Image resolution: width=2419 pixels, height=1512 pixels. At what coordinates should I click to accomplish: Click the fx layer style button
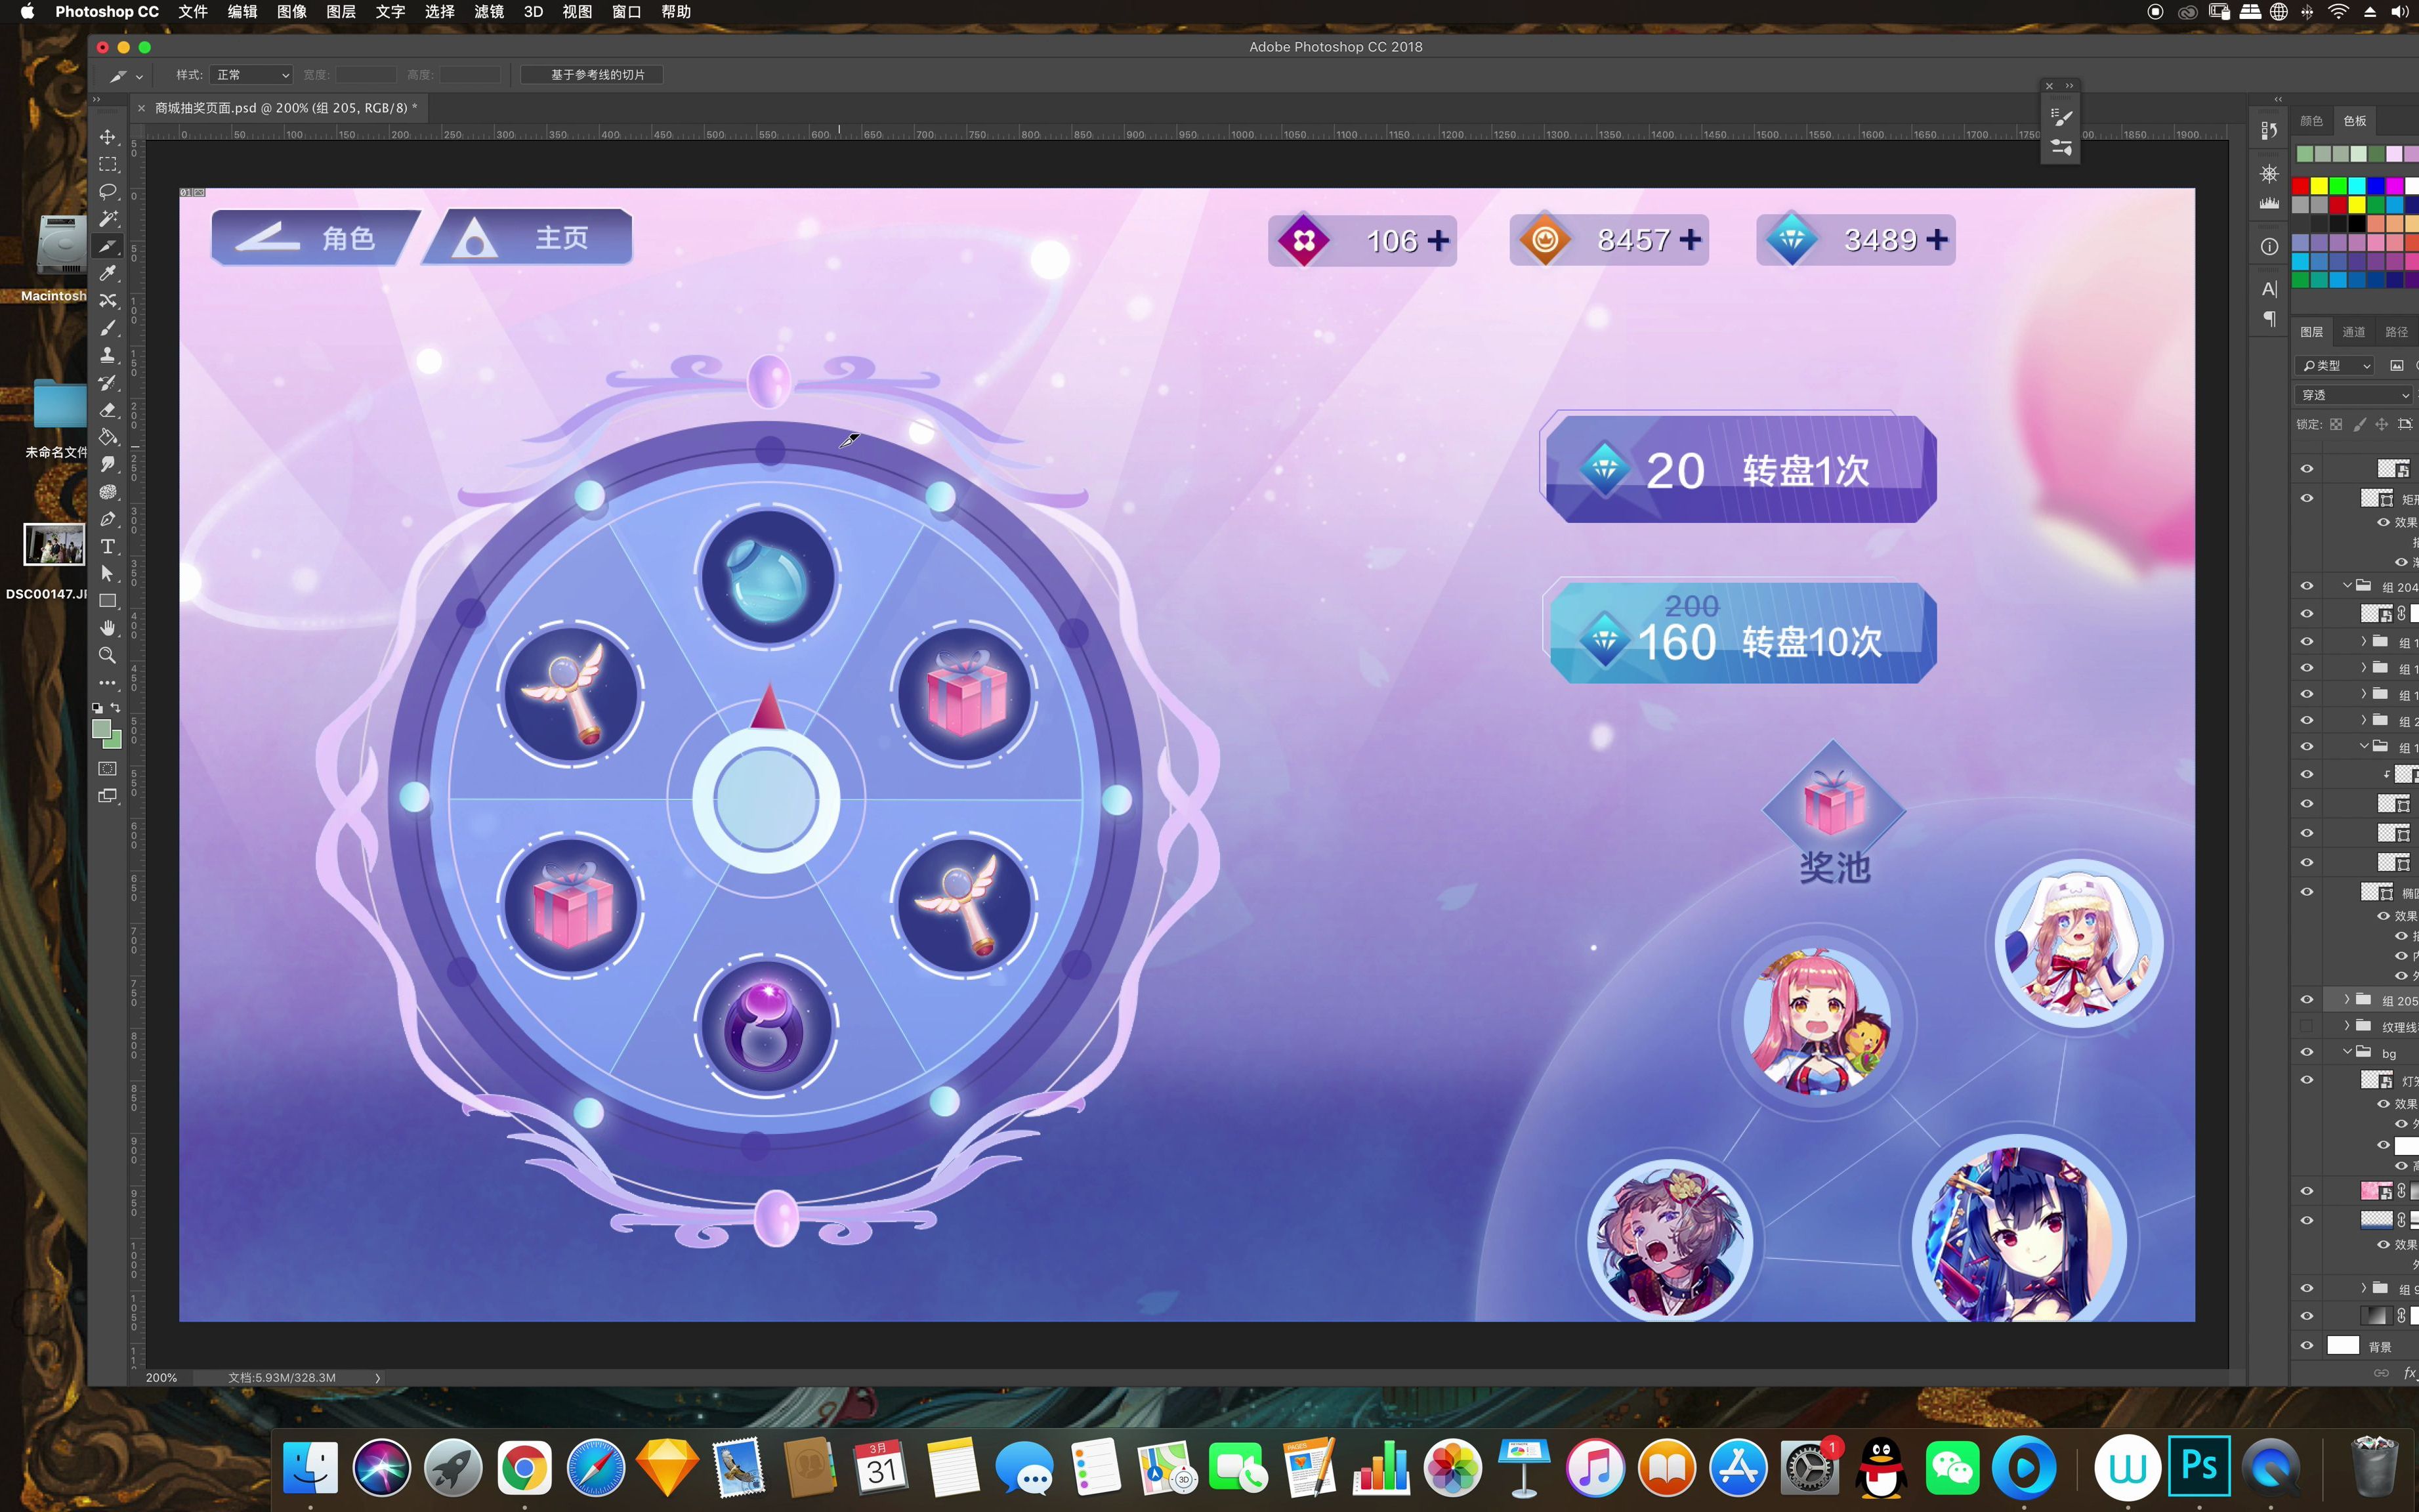2410,1373
